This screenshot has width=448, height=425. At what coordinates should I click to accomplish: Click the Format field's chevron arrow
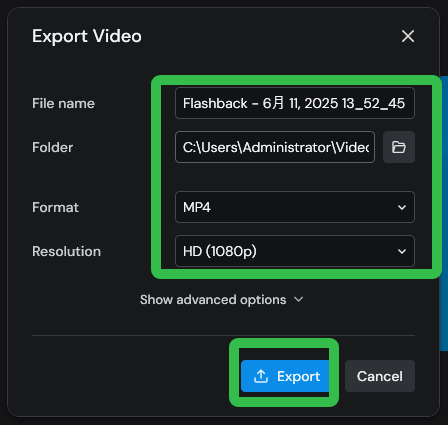pos(402,207)
